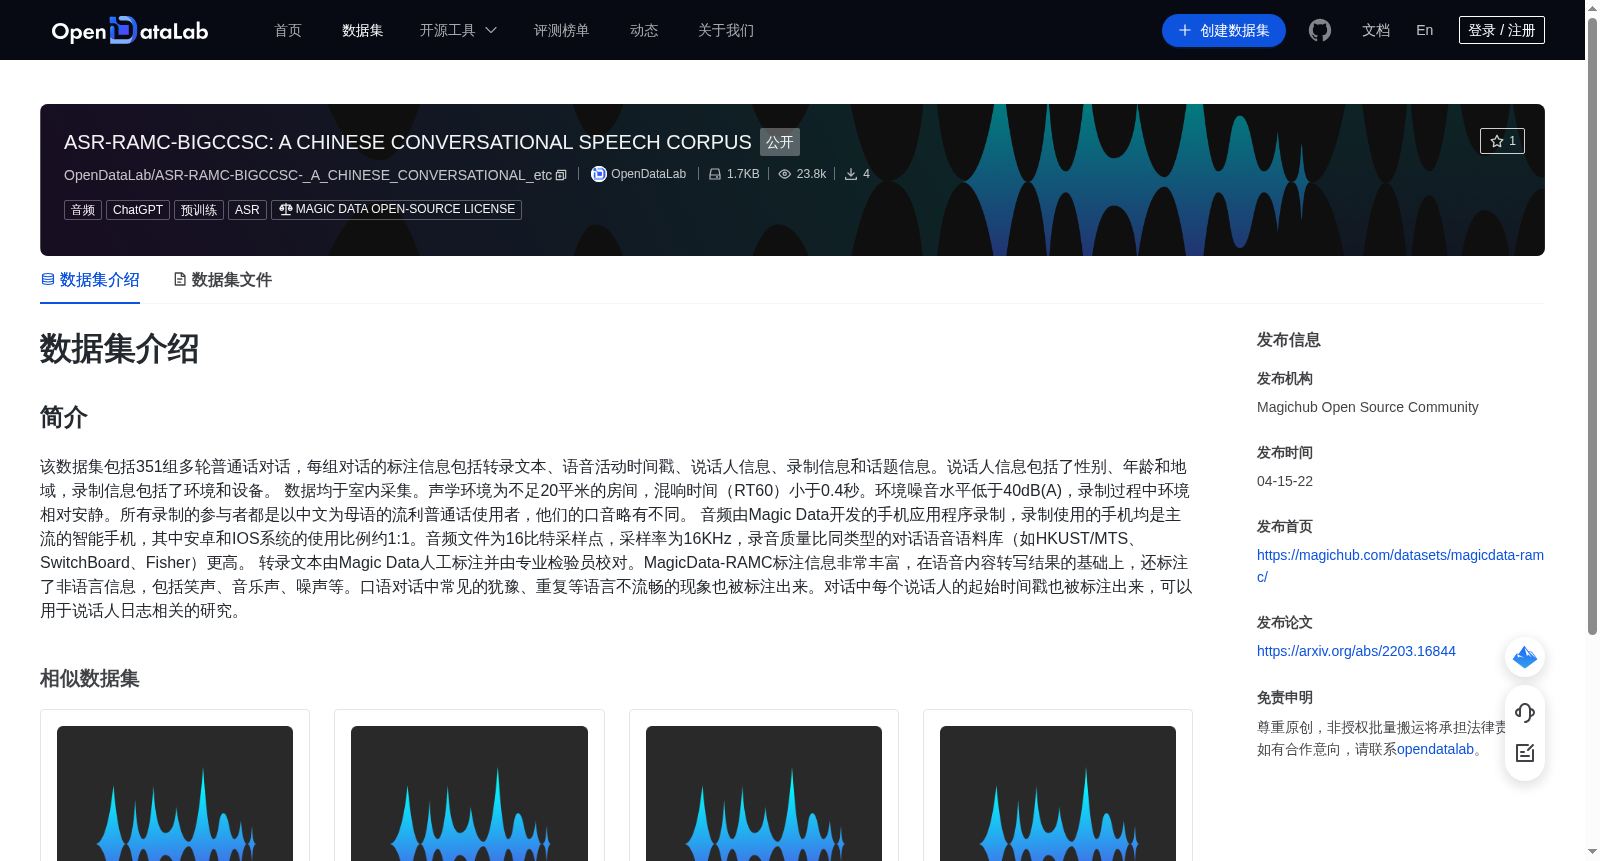The height and width of the screenshot is (861, 1600).
Task: Open third similar dataset thumbnail
Action: coord(764,793)
